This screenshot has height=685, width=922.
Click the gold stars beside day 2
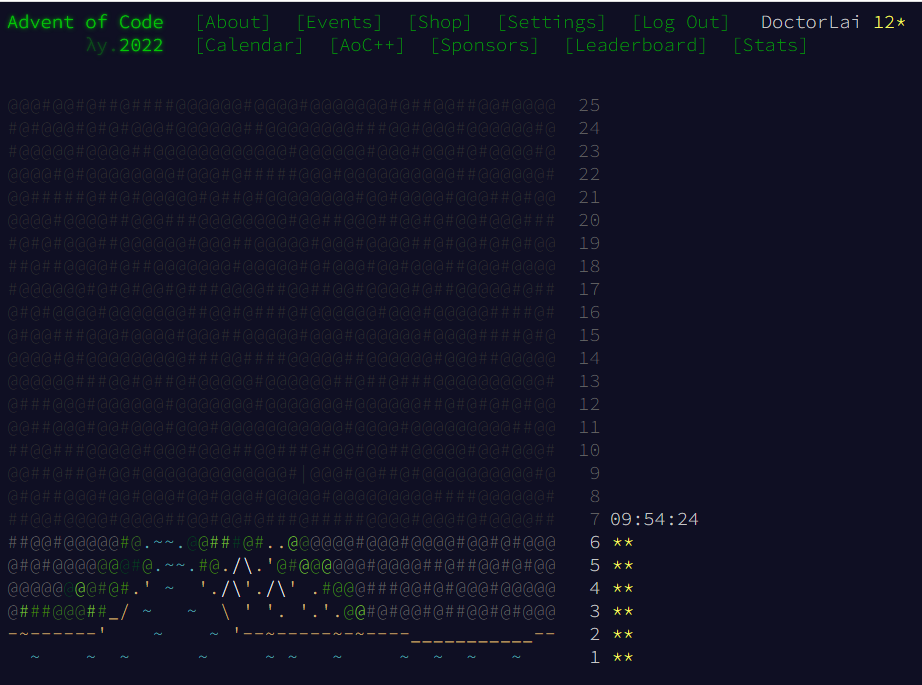click(623, 634)
